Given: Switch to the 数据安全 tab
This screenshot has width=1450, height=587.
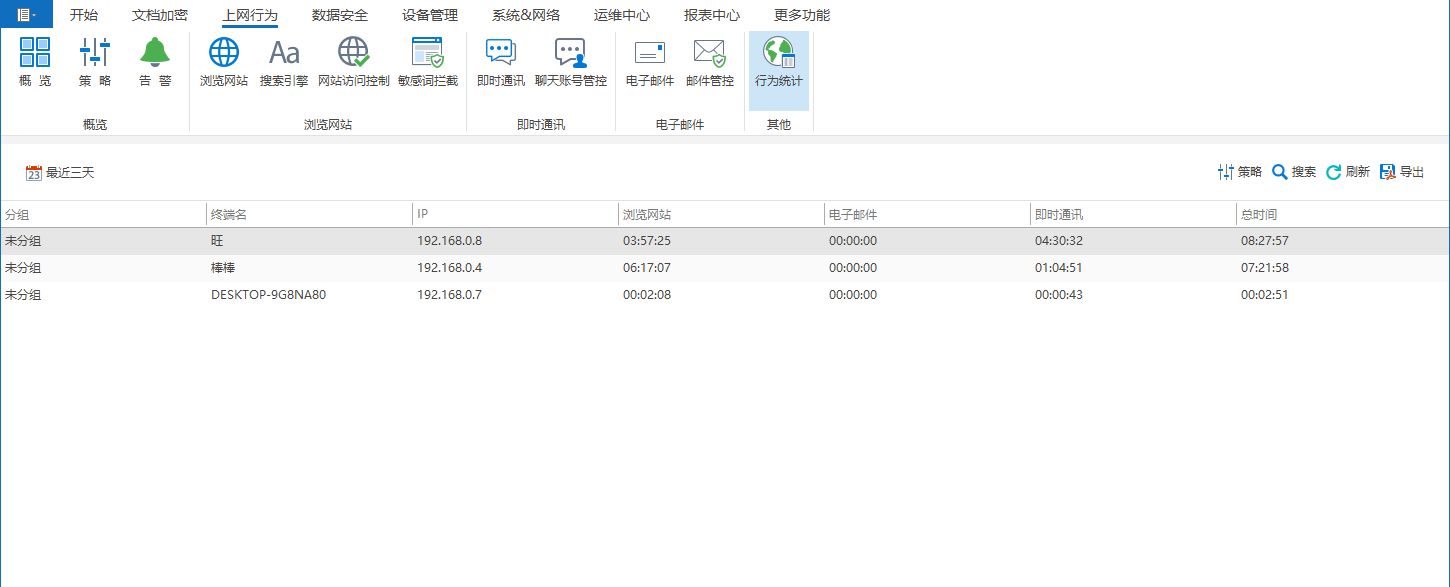Looking at the screenshot, I should coord(340,15).
